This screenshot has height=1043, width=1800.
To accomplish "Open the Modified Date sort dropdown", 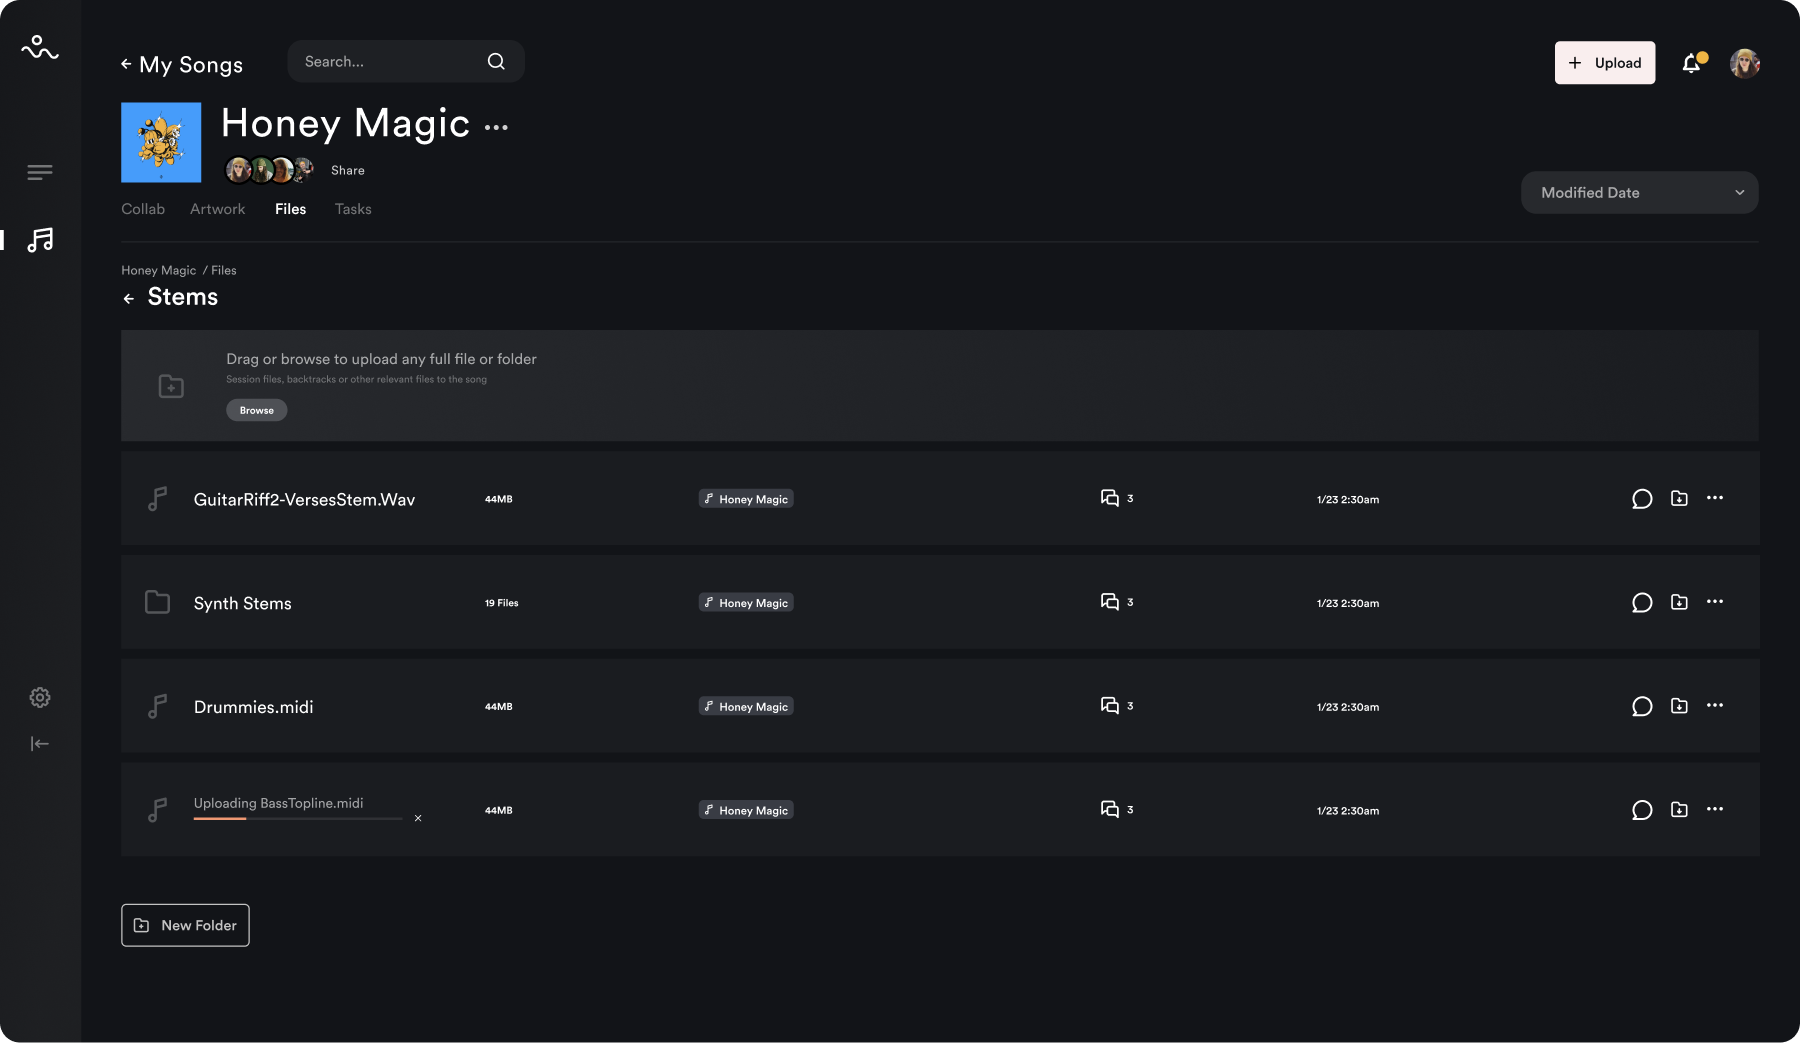I will click(x=1639, y=192).
